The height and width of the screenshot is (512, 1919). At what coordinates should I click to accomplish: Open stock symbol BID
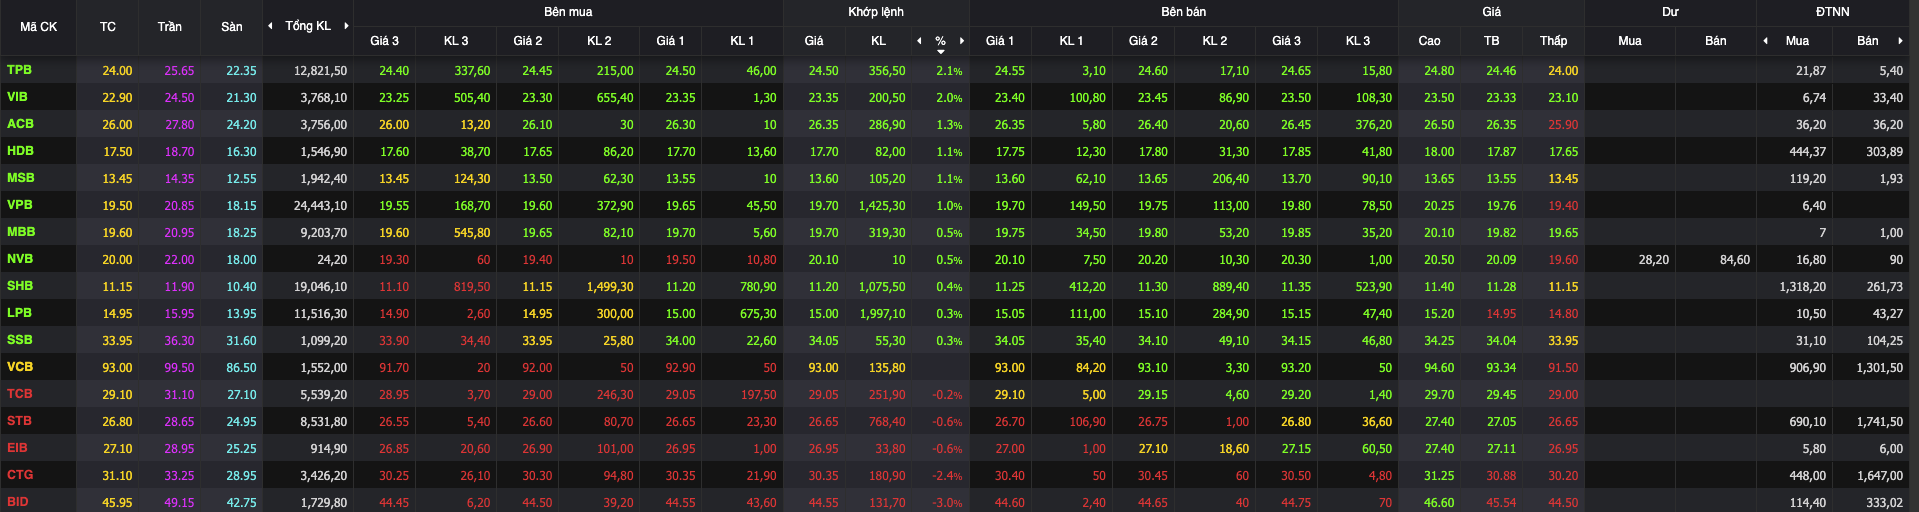pyautogui.click(x=18, y=502)
